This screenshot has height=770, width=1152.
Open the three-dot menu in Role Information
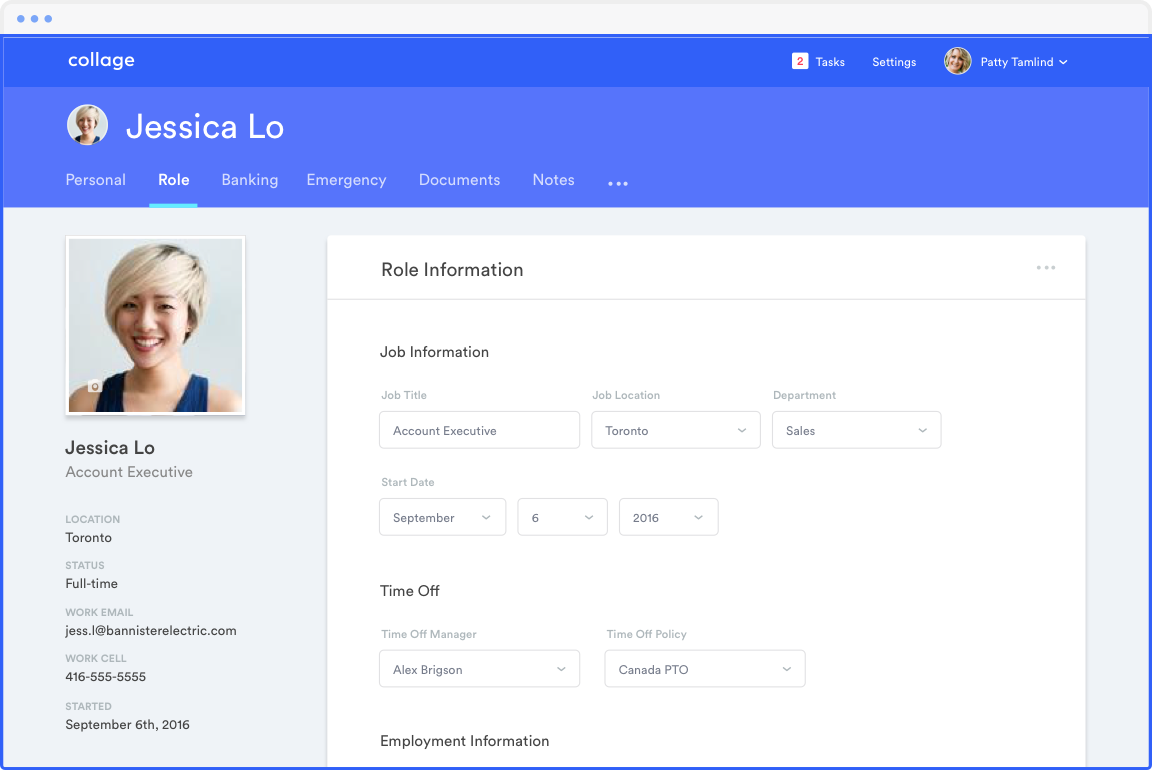tap(1045, 268)
